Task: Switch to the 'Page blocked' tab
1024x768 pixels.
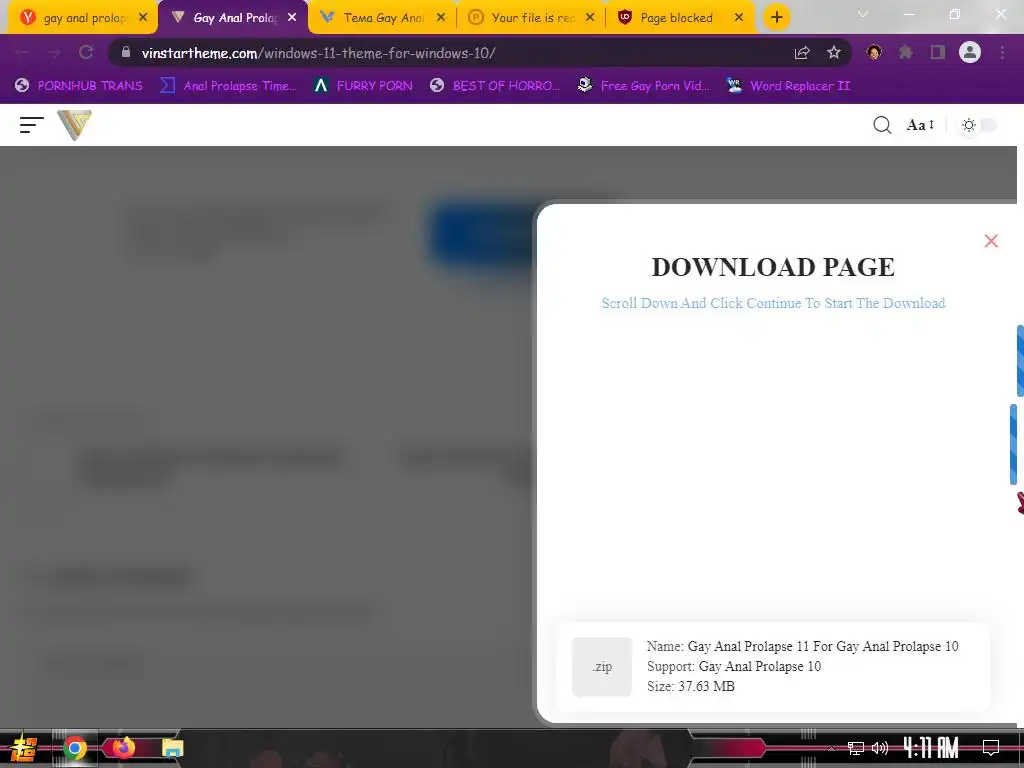Action: click(x=676, y=18)
